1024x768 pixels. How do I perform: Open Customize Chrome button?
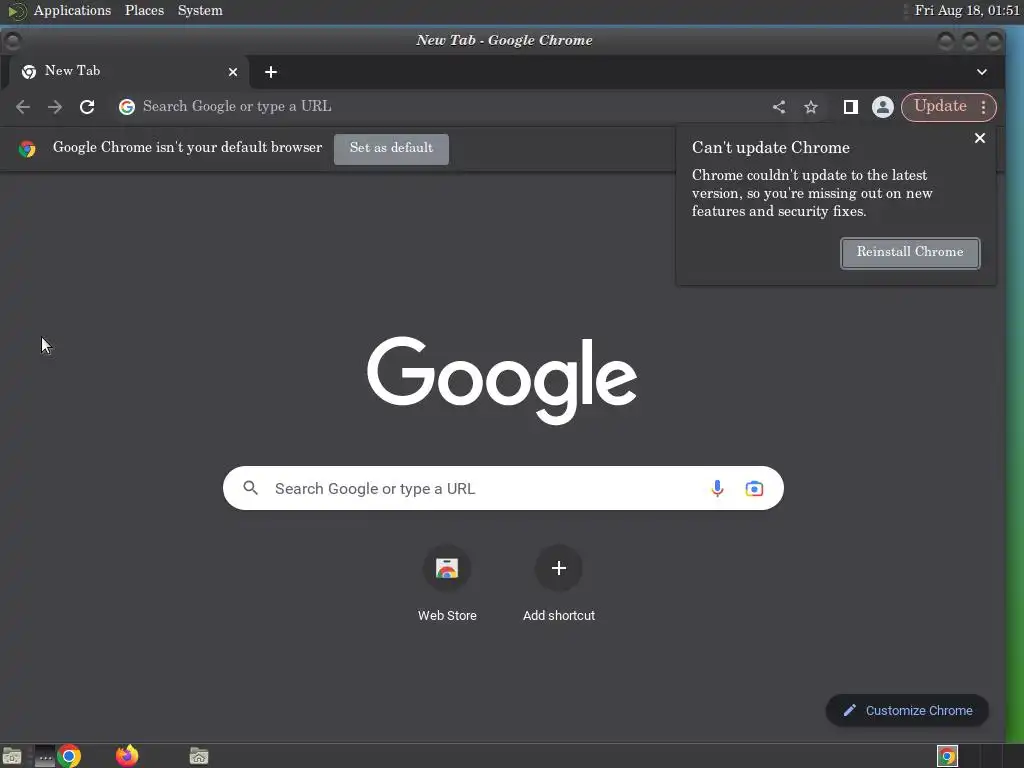tap(907, 710)
